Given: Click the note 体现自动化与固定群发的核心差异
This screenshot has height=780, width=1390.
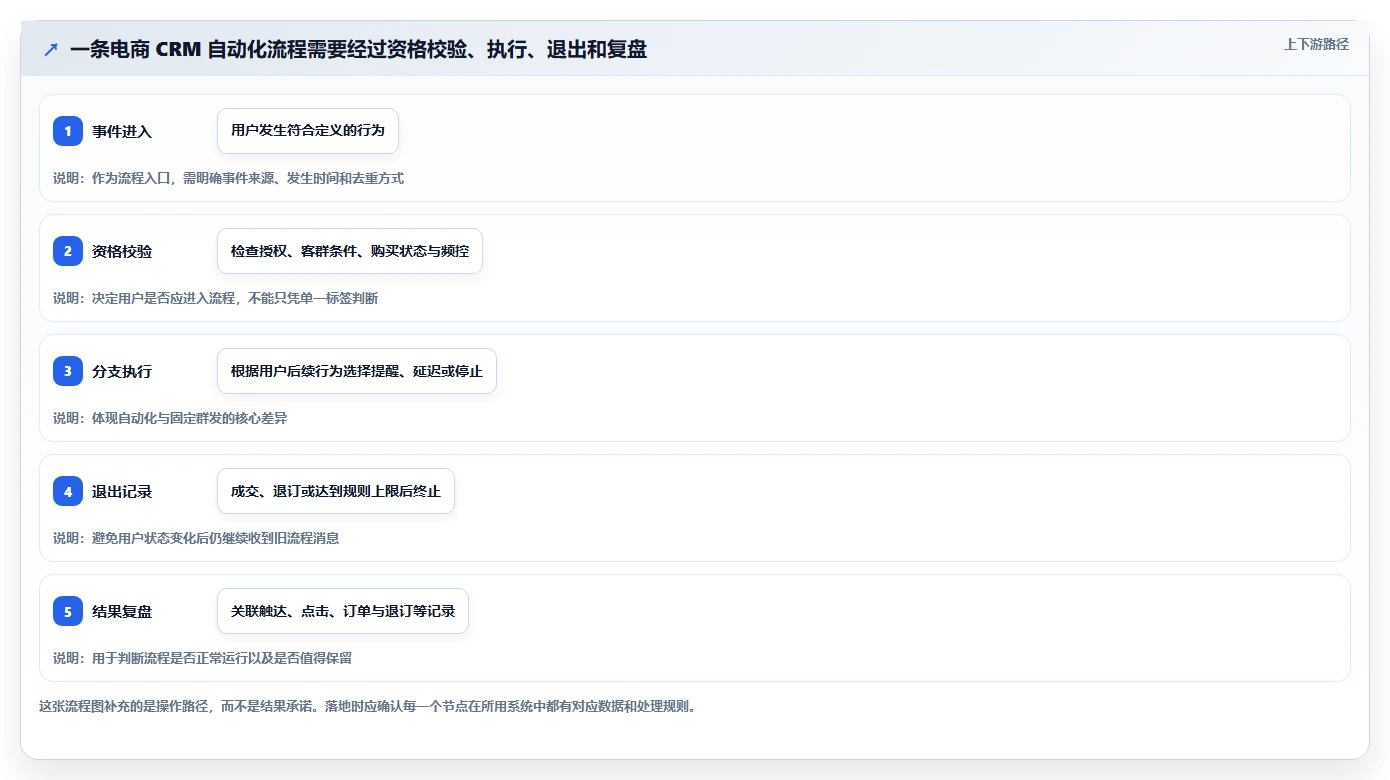Looking at the screenshot, I should (170, 418).
